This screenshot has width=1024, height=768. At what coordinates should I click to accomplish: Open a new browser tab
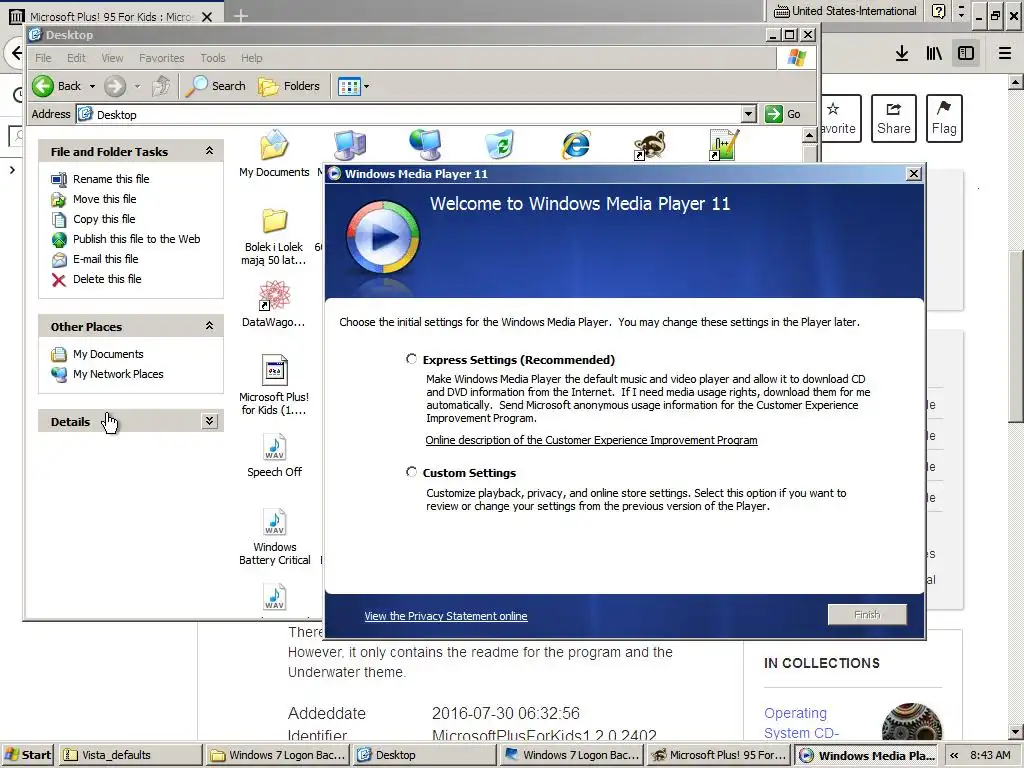coord(240,15)
